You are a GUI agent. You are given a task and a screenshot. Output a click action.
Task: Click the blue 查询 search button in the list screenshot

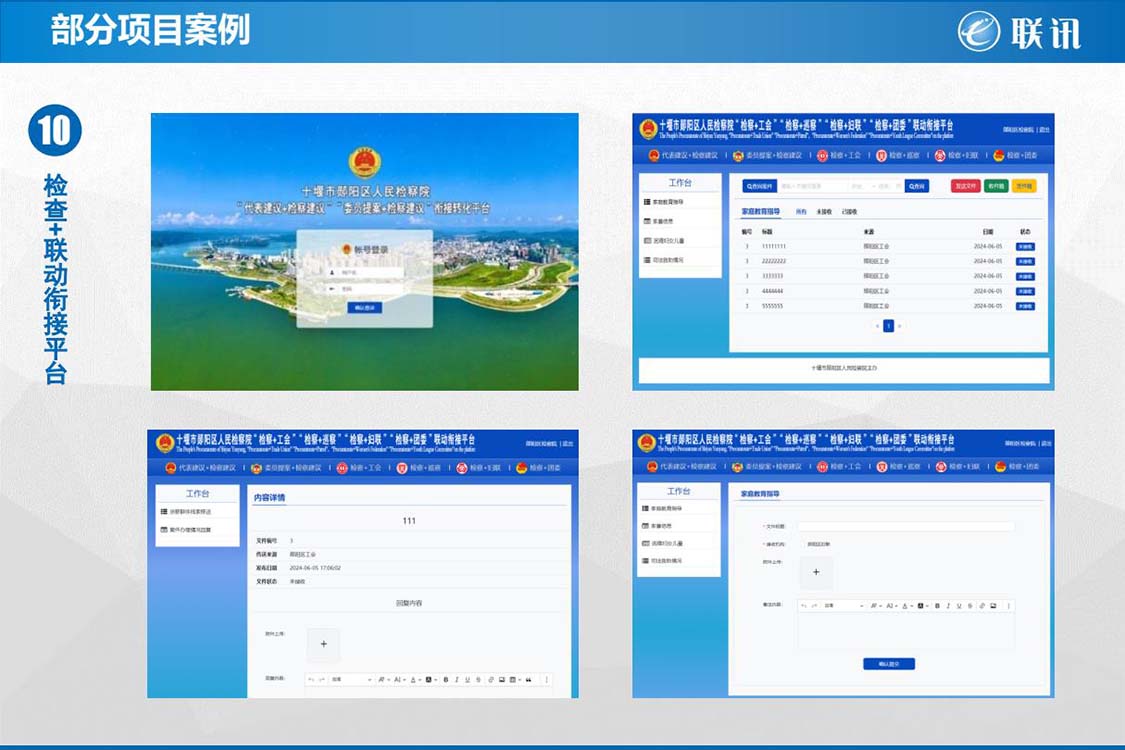[917, 186]
